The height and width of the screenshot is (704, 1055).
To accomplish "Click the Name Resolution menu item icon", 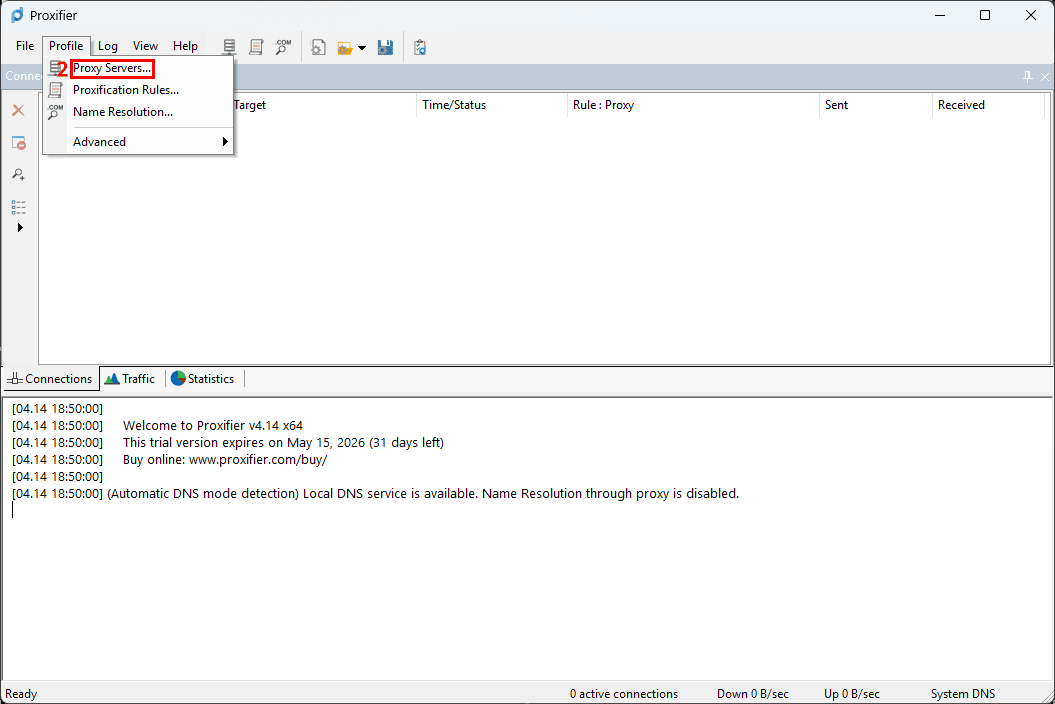I will coord(56,112).
